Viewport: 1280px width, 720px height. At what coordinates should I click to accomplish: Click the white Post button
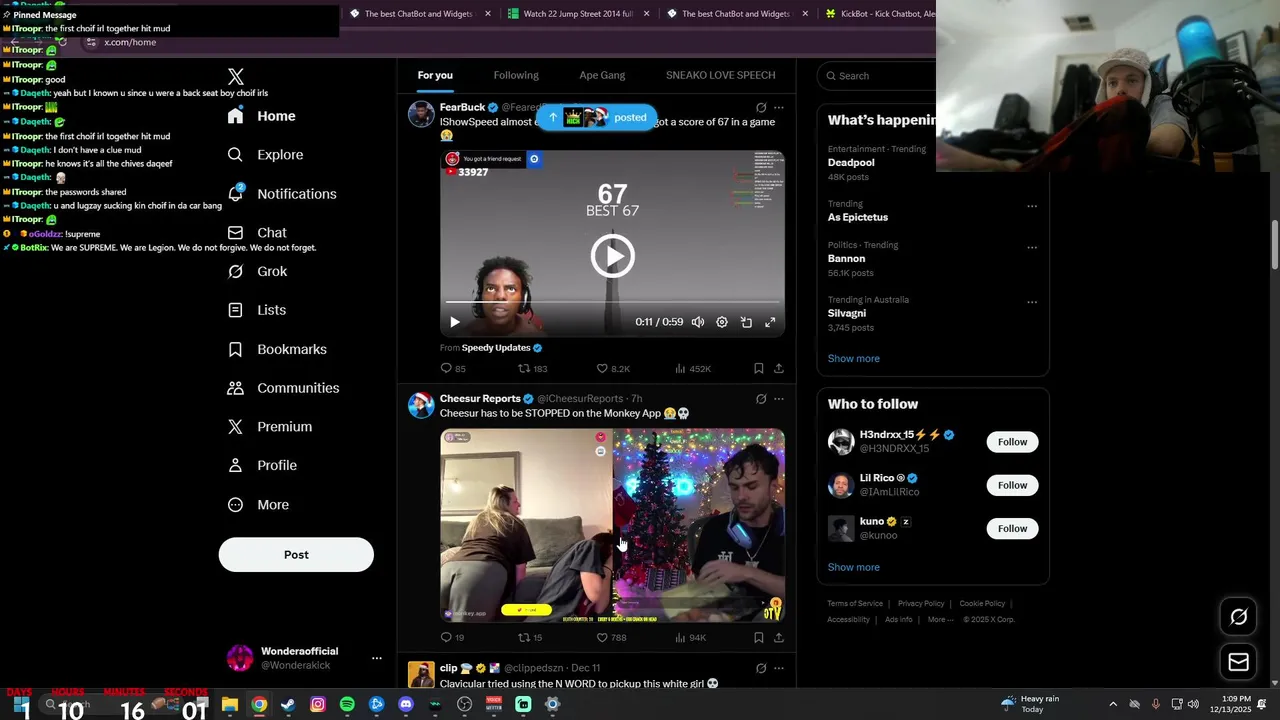(x=296, y=555)
